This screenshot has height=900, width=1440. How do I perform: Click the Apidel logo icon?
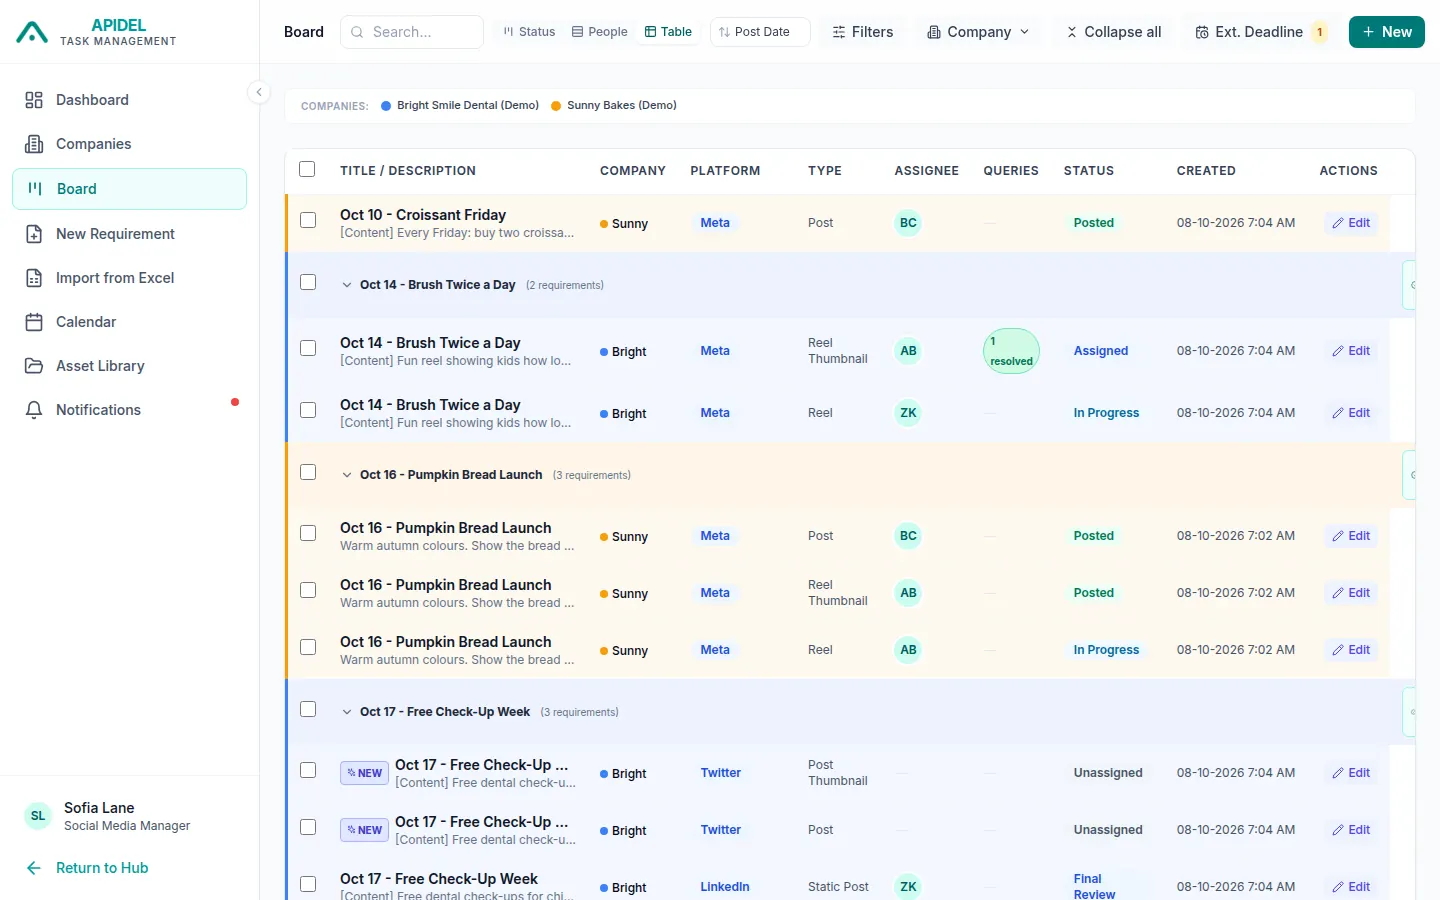point(32,32)
